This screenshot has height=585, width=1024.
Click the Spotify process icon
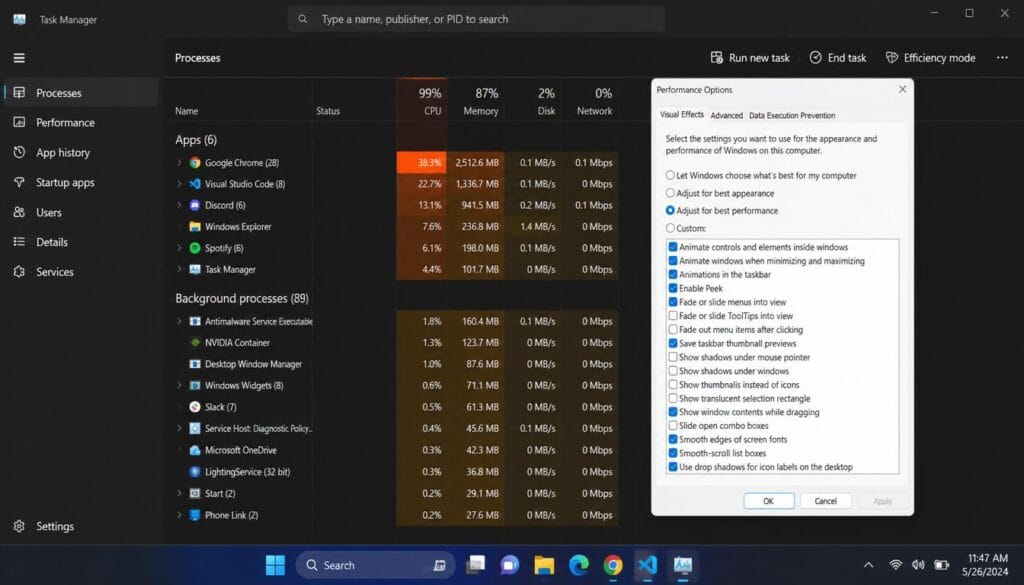(195, 248)
